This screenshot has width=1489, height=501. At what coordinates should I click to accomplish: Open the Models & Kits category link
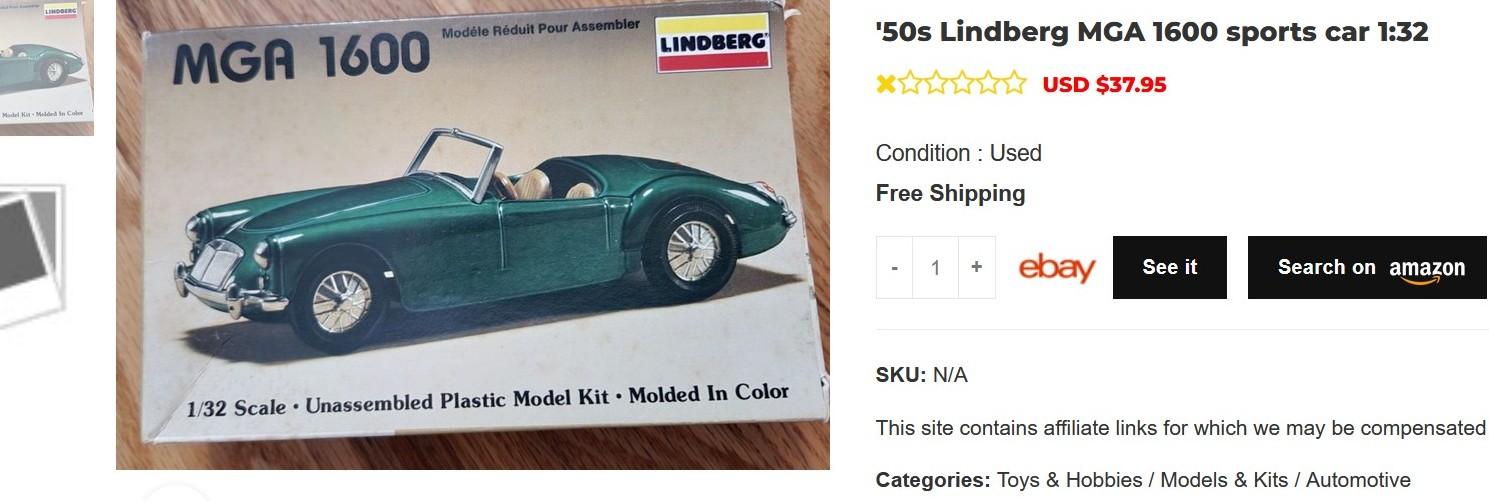tap(1218, 480)
